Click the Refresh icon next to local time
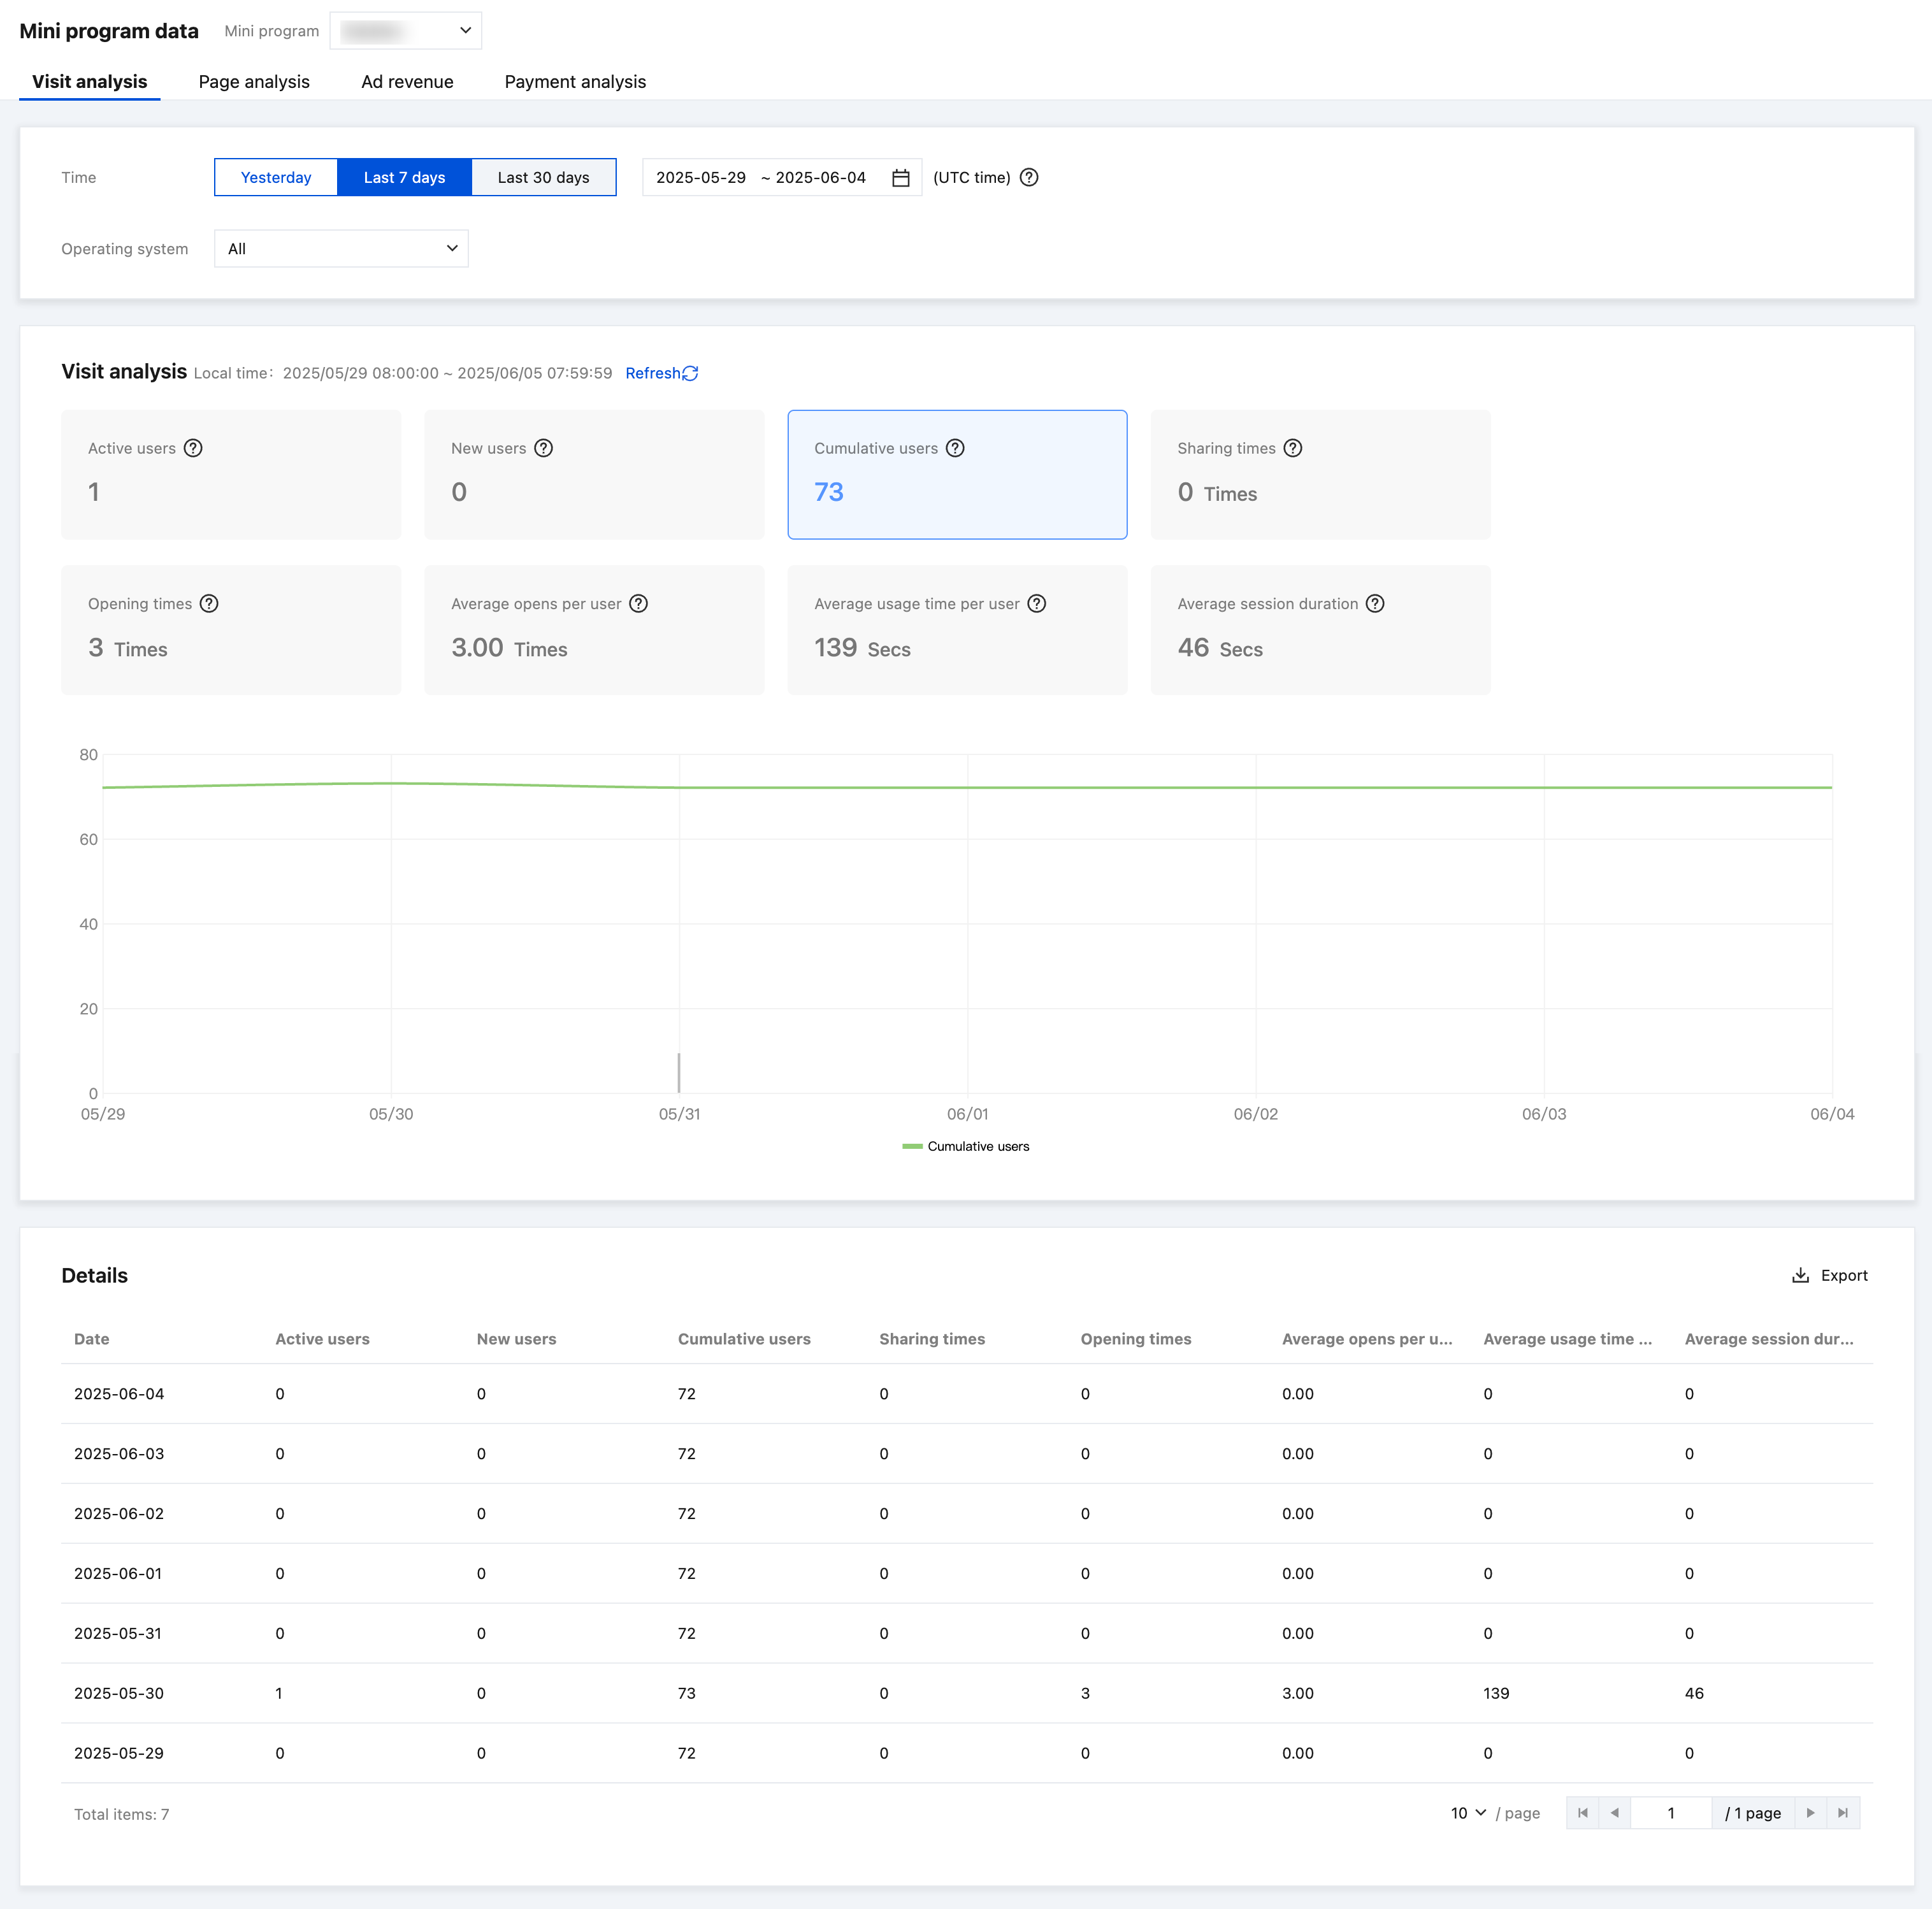 pyautogui.click(x=690, y=373)
